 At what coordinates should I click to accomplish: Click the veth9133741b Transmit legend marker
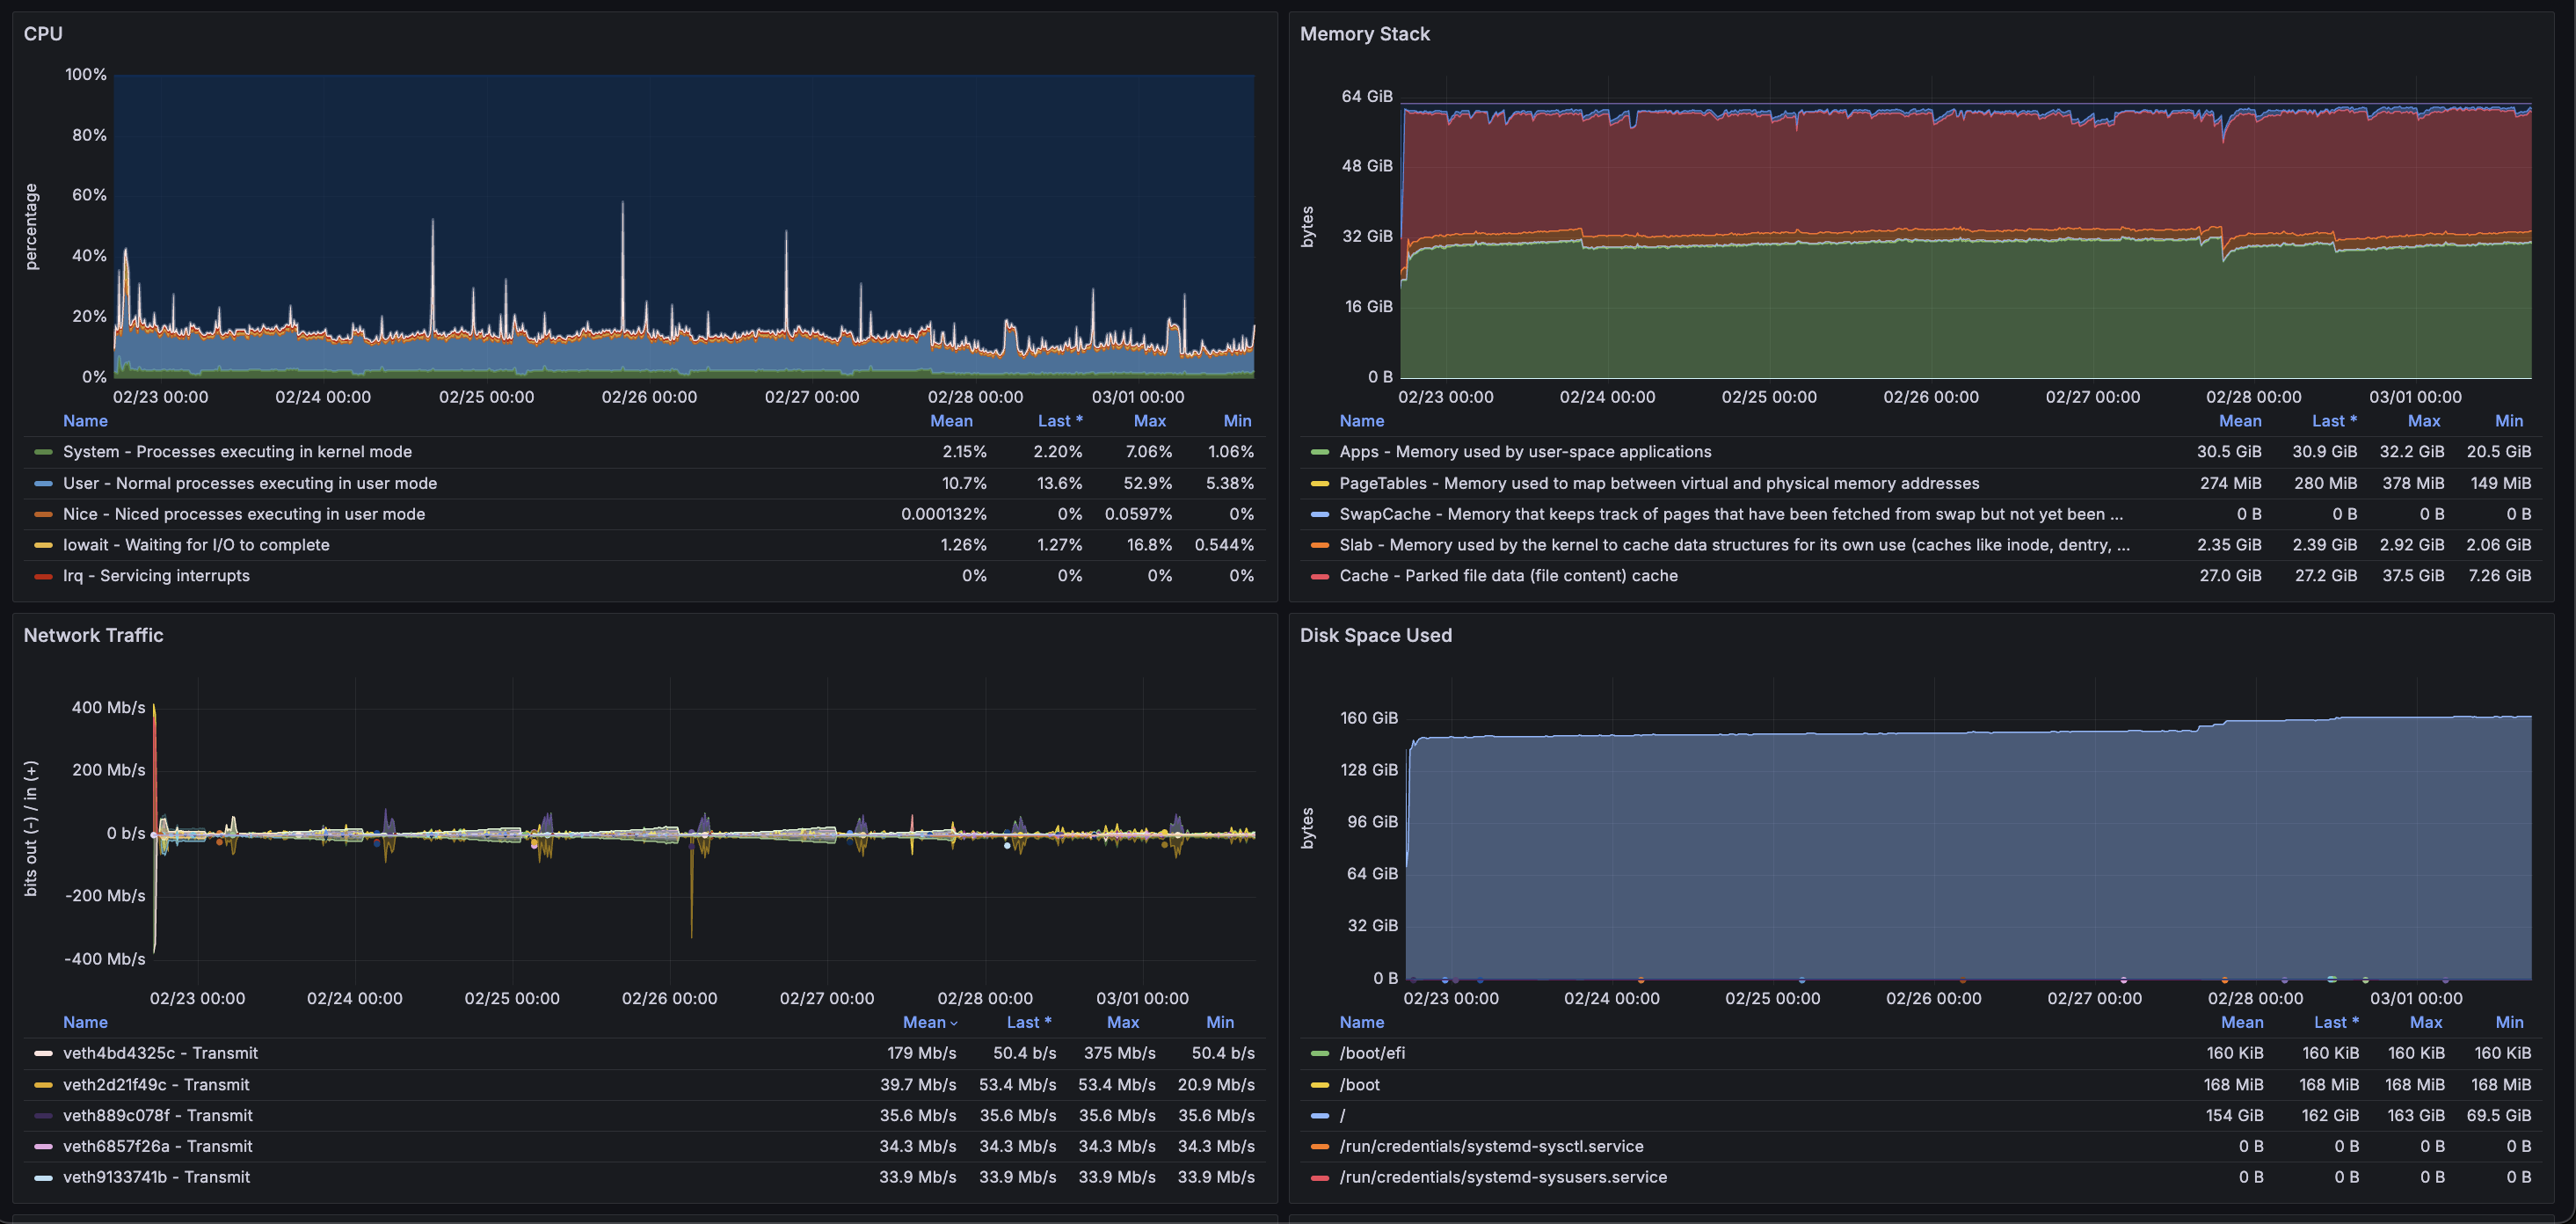[x=43, y=1178]
